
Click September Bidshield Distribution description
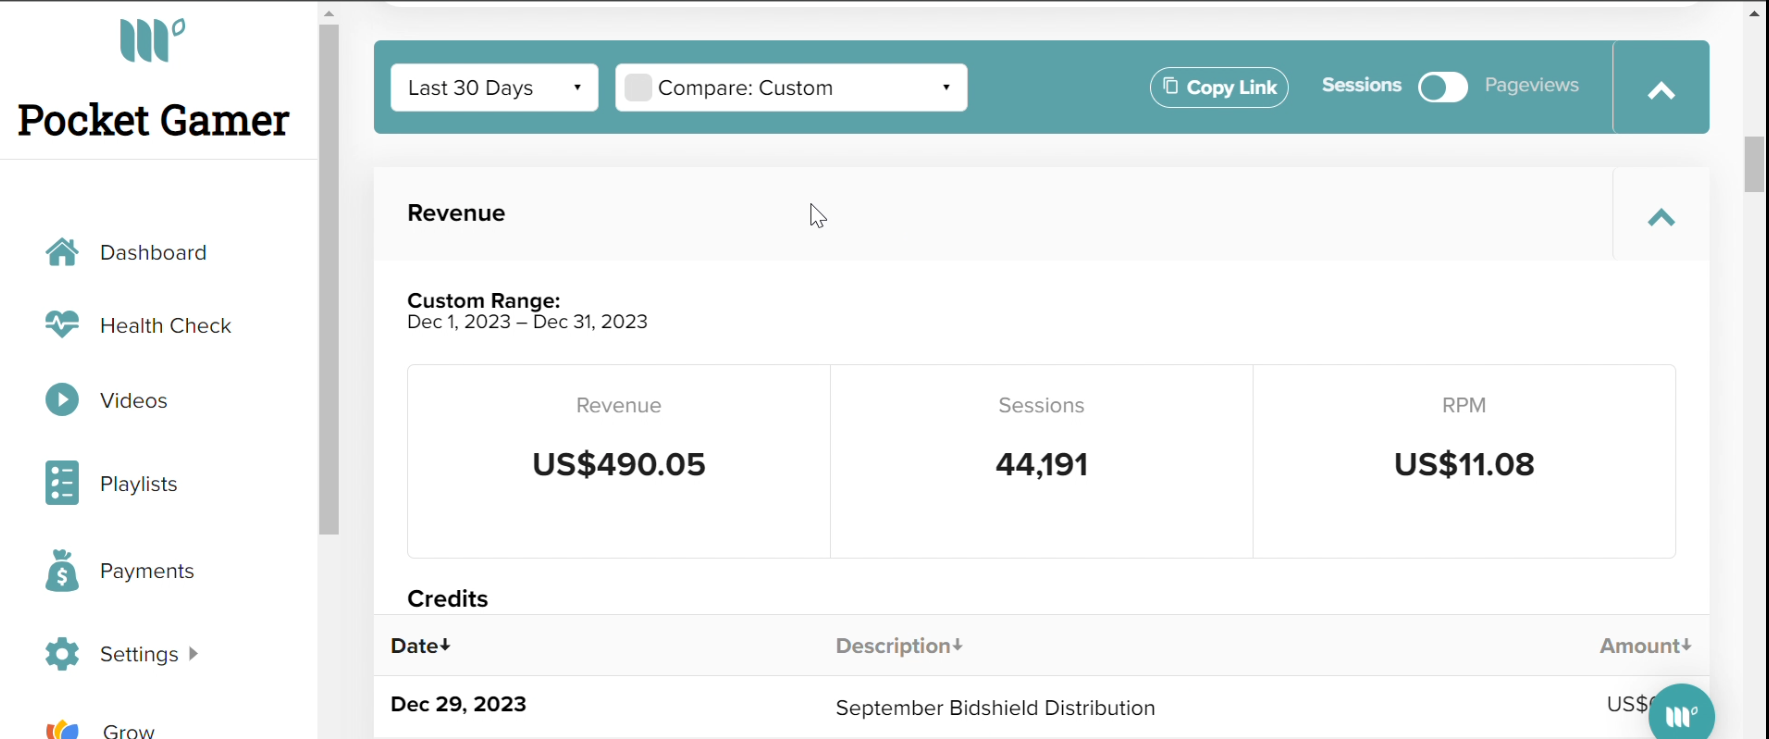click(x=995, y=708)
